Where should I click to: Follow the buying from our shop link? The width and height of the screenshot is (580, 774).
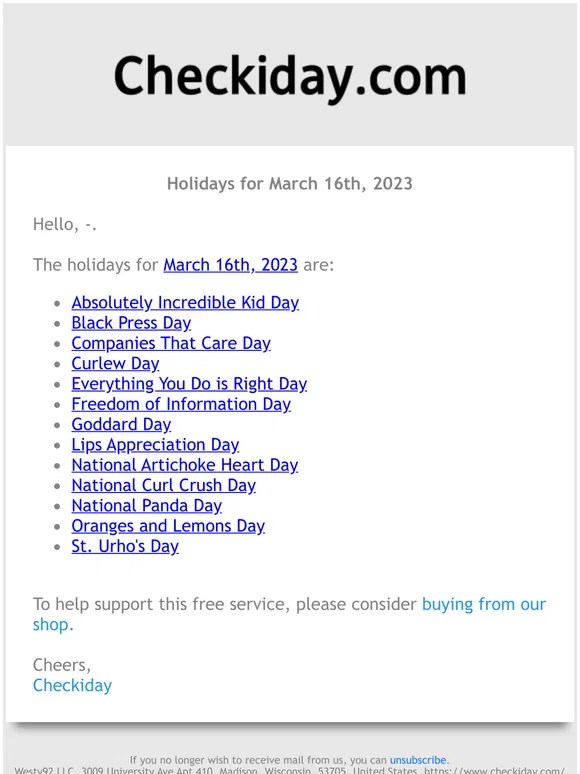(x=484, y=604)
